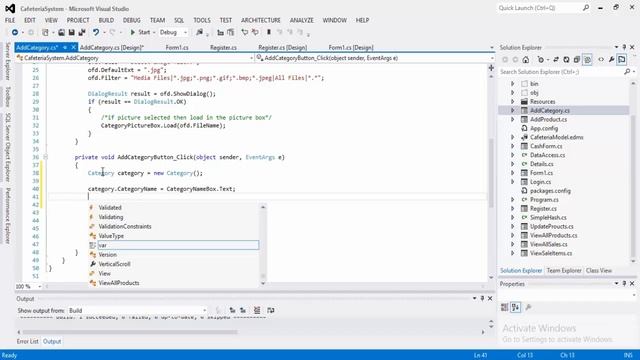Pin the Solution Explorer panel
Viewport: 640px width, 360px height.
(x=624, y=47)
